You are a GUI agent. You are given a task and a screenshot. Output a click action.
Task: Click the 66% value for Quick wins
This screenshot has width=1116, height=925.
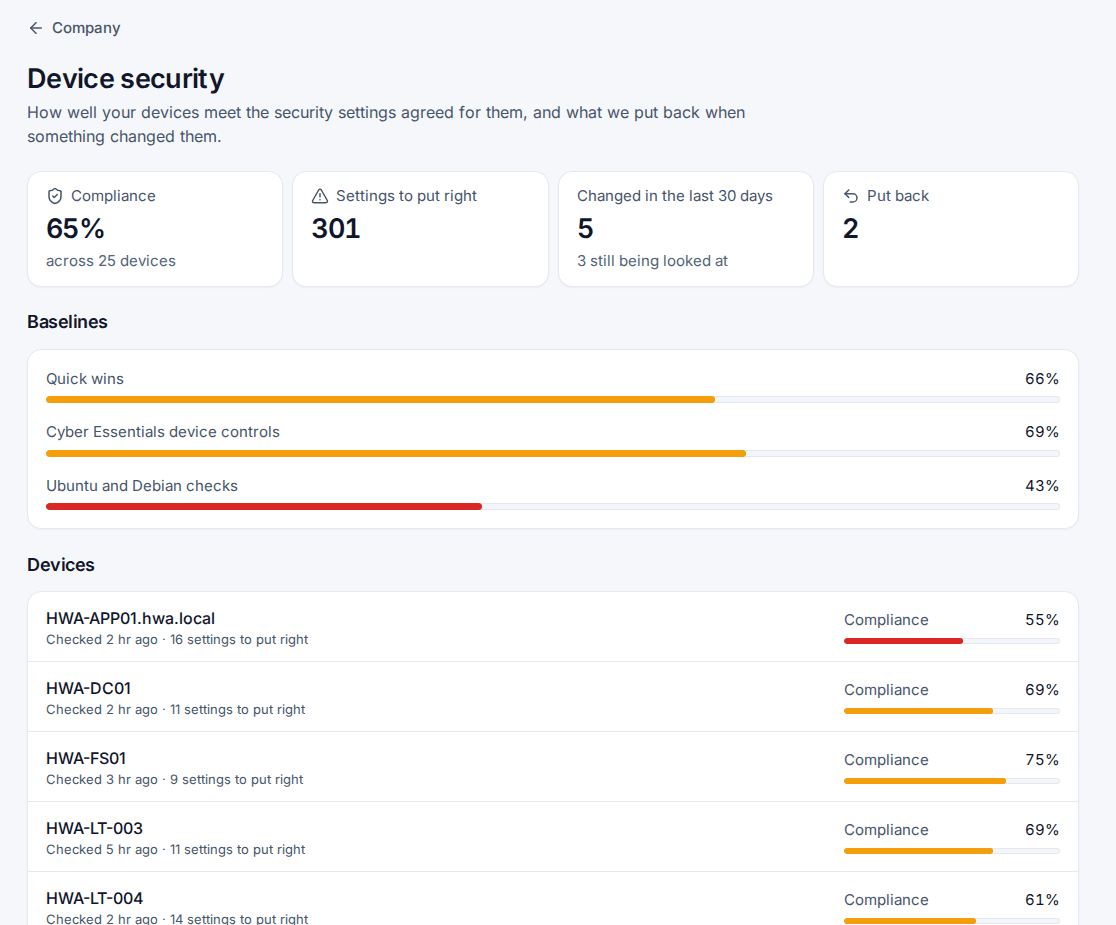point(1042,379)
